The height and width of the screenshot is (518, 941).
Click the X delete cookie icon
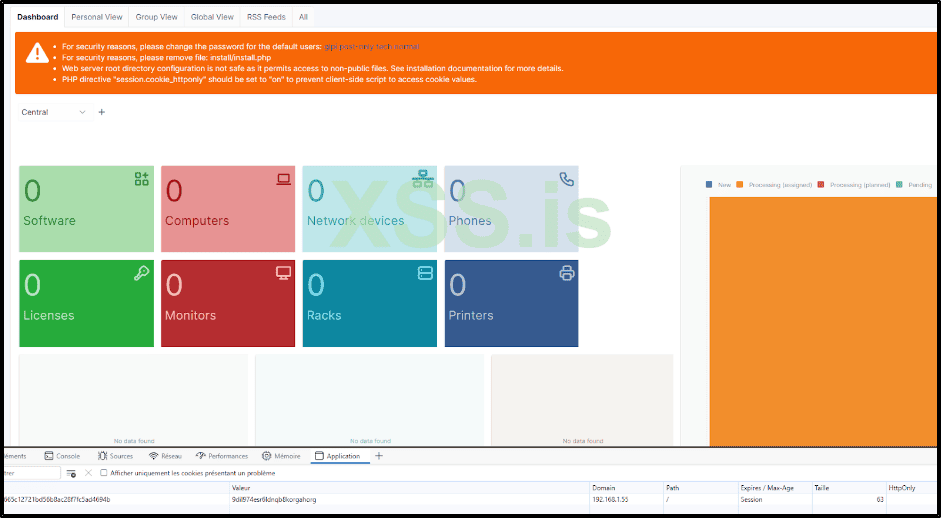point(88,473)
